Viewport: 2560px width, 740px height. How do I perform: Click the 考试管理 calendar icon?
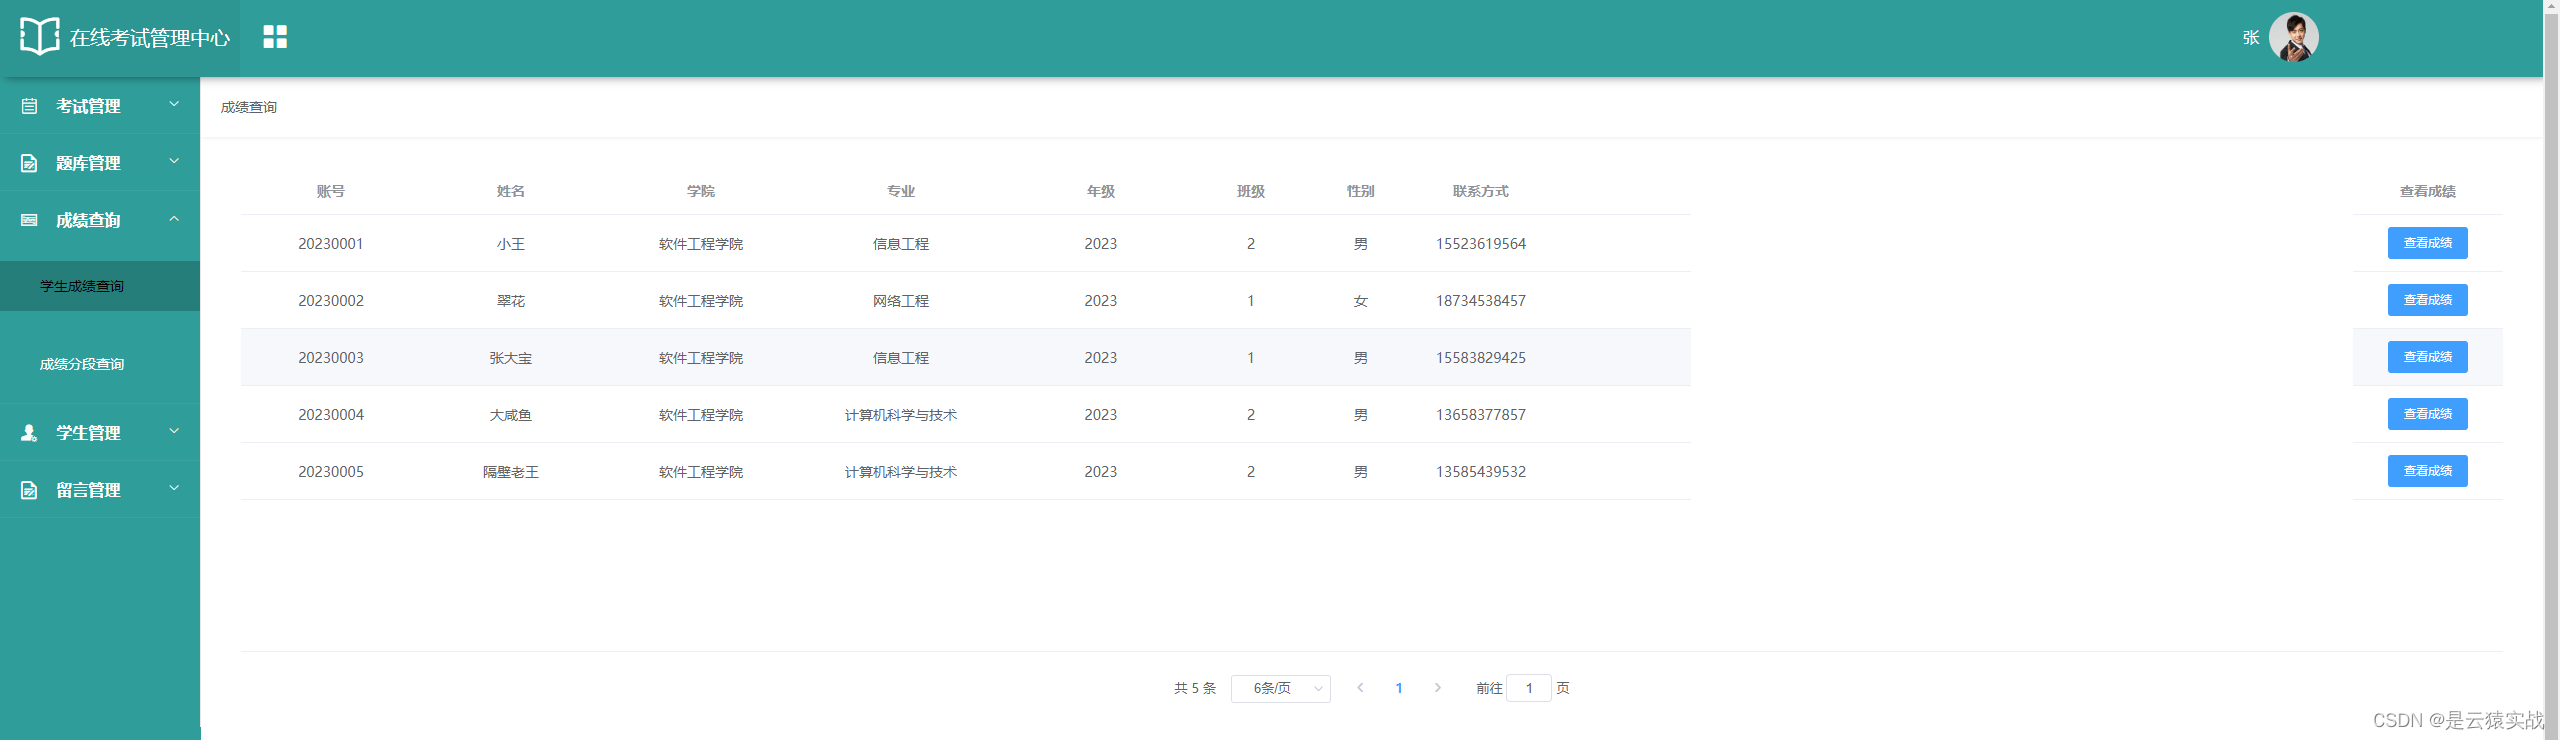click(x=29, y=106)
